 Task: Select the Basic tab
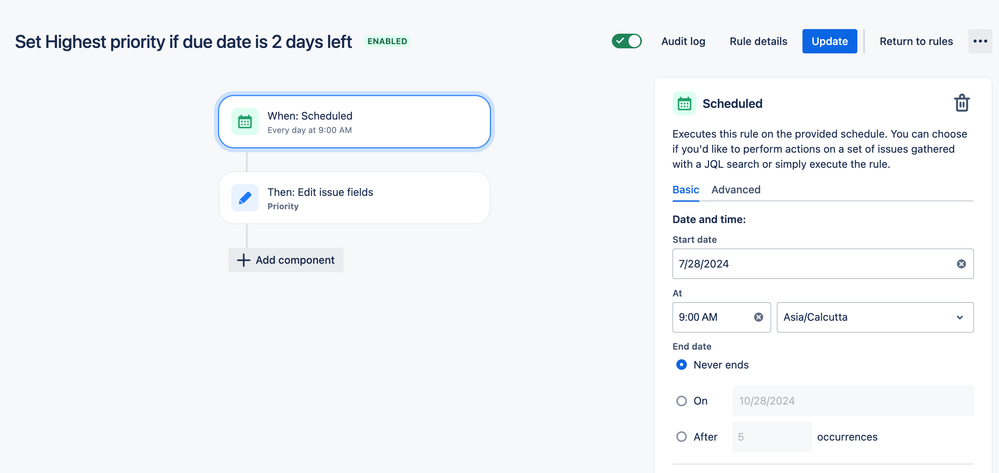[686, 189]
